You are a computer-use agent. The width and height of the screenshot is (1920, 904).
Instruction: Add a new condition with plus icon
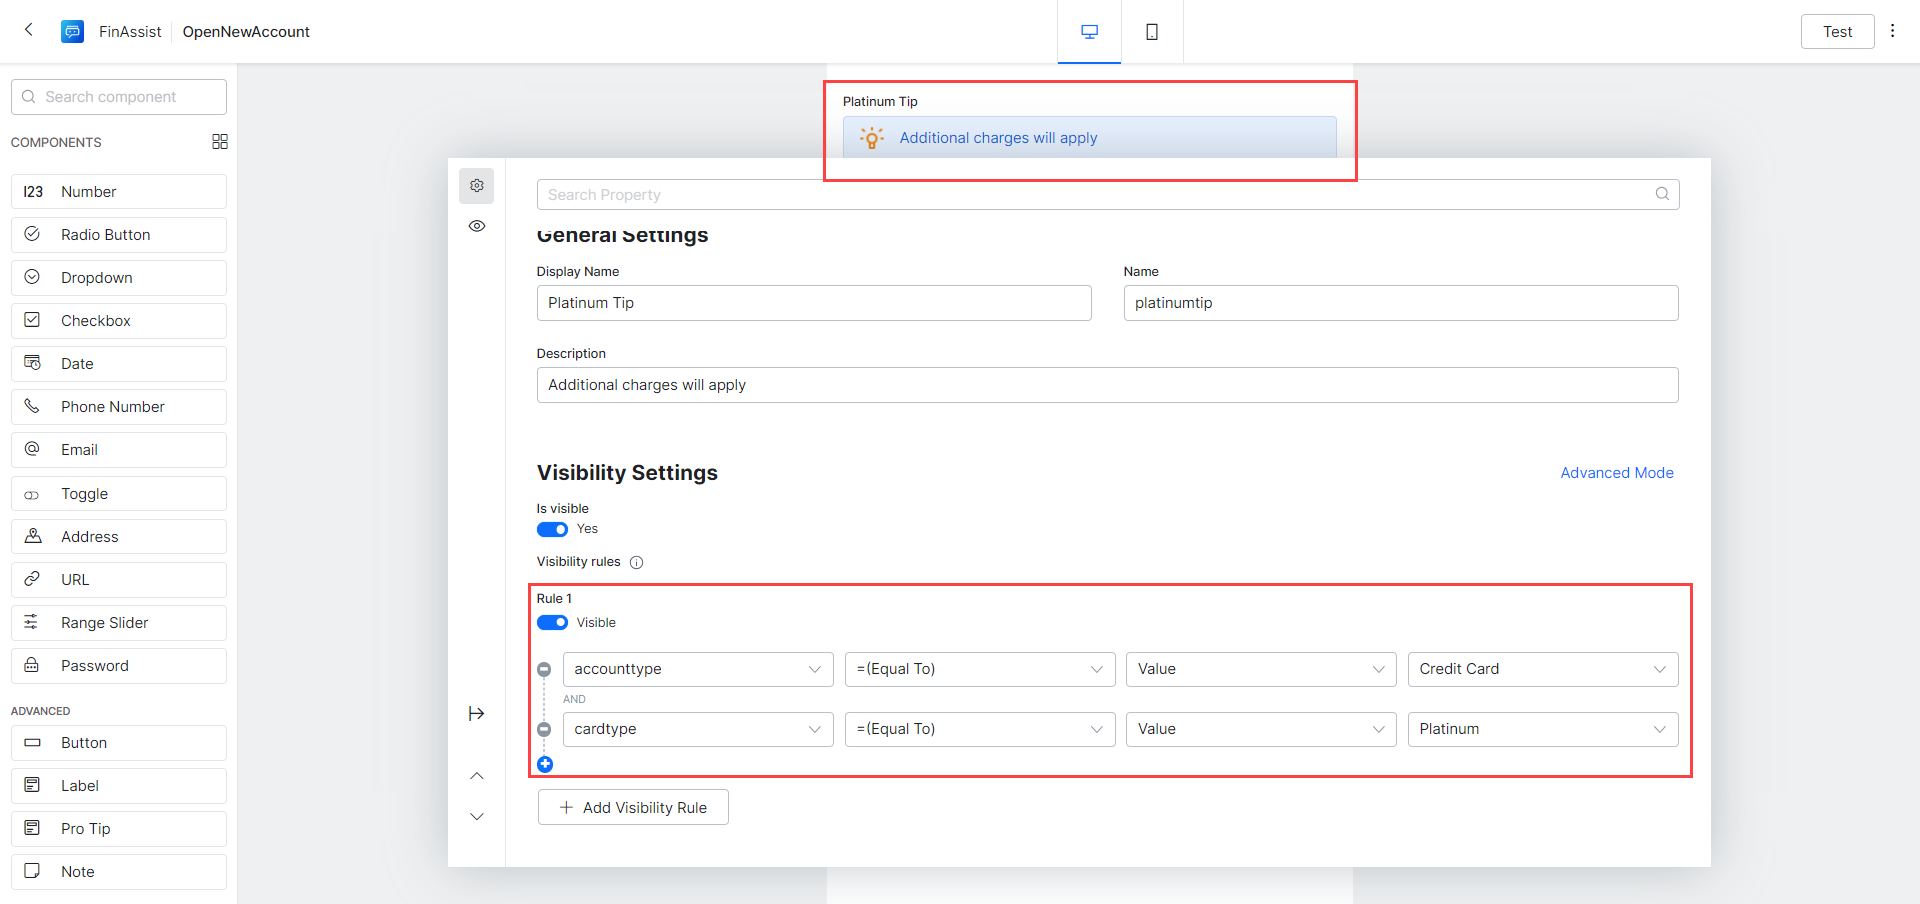click(545, 764)
